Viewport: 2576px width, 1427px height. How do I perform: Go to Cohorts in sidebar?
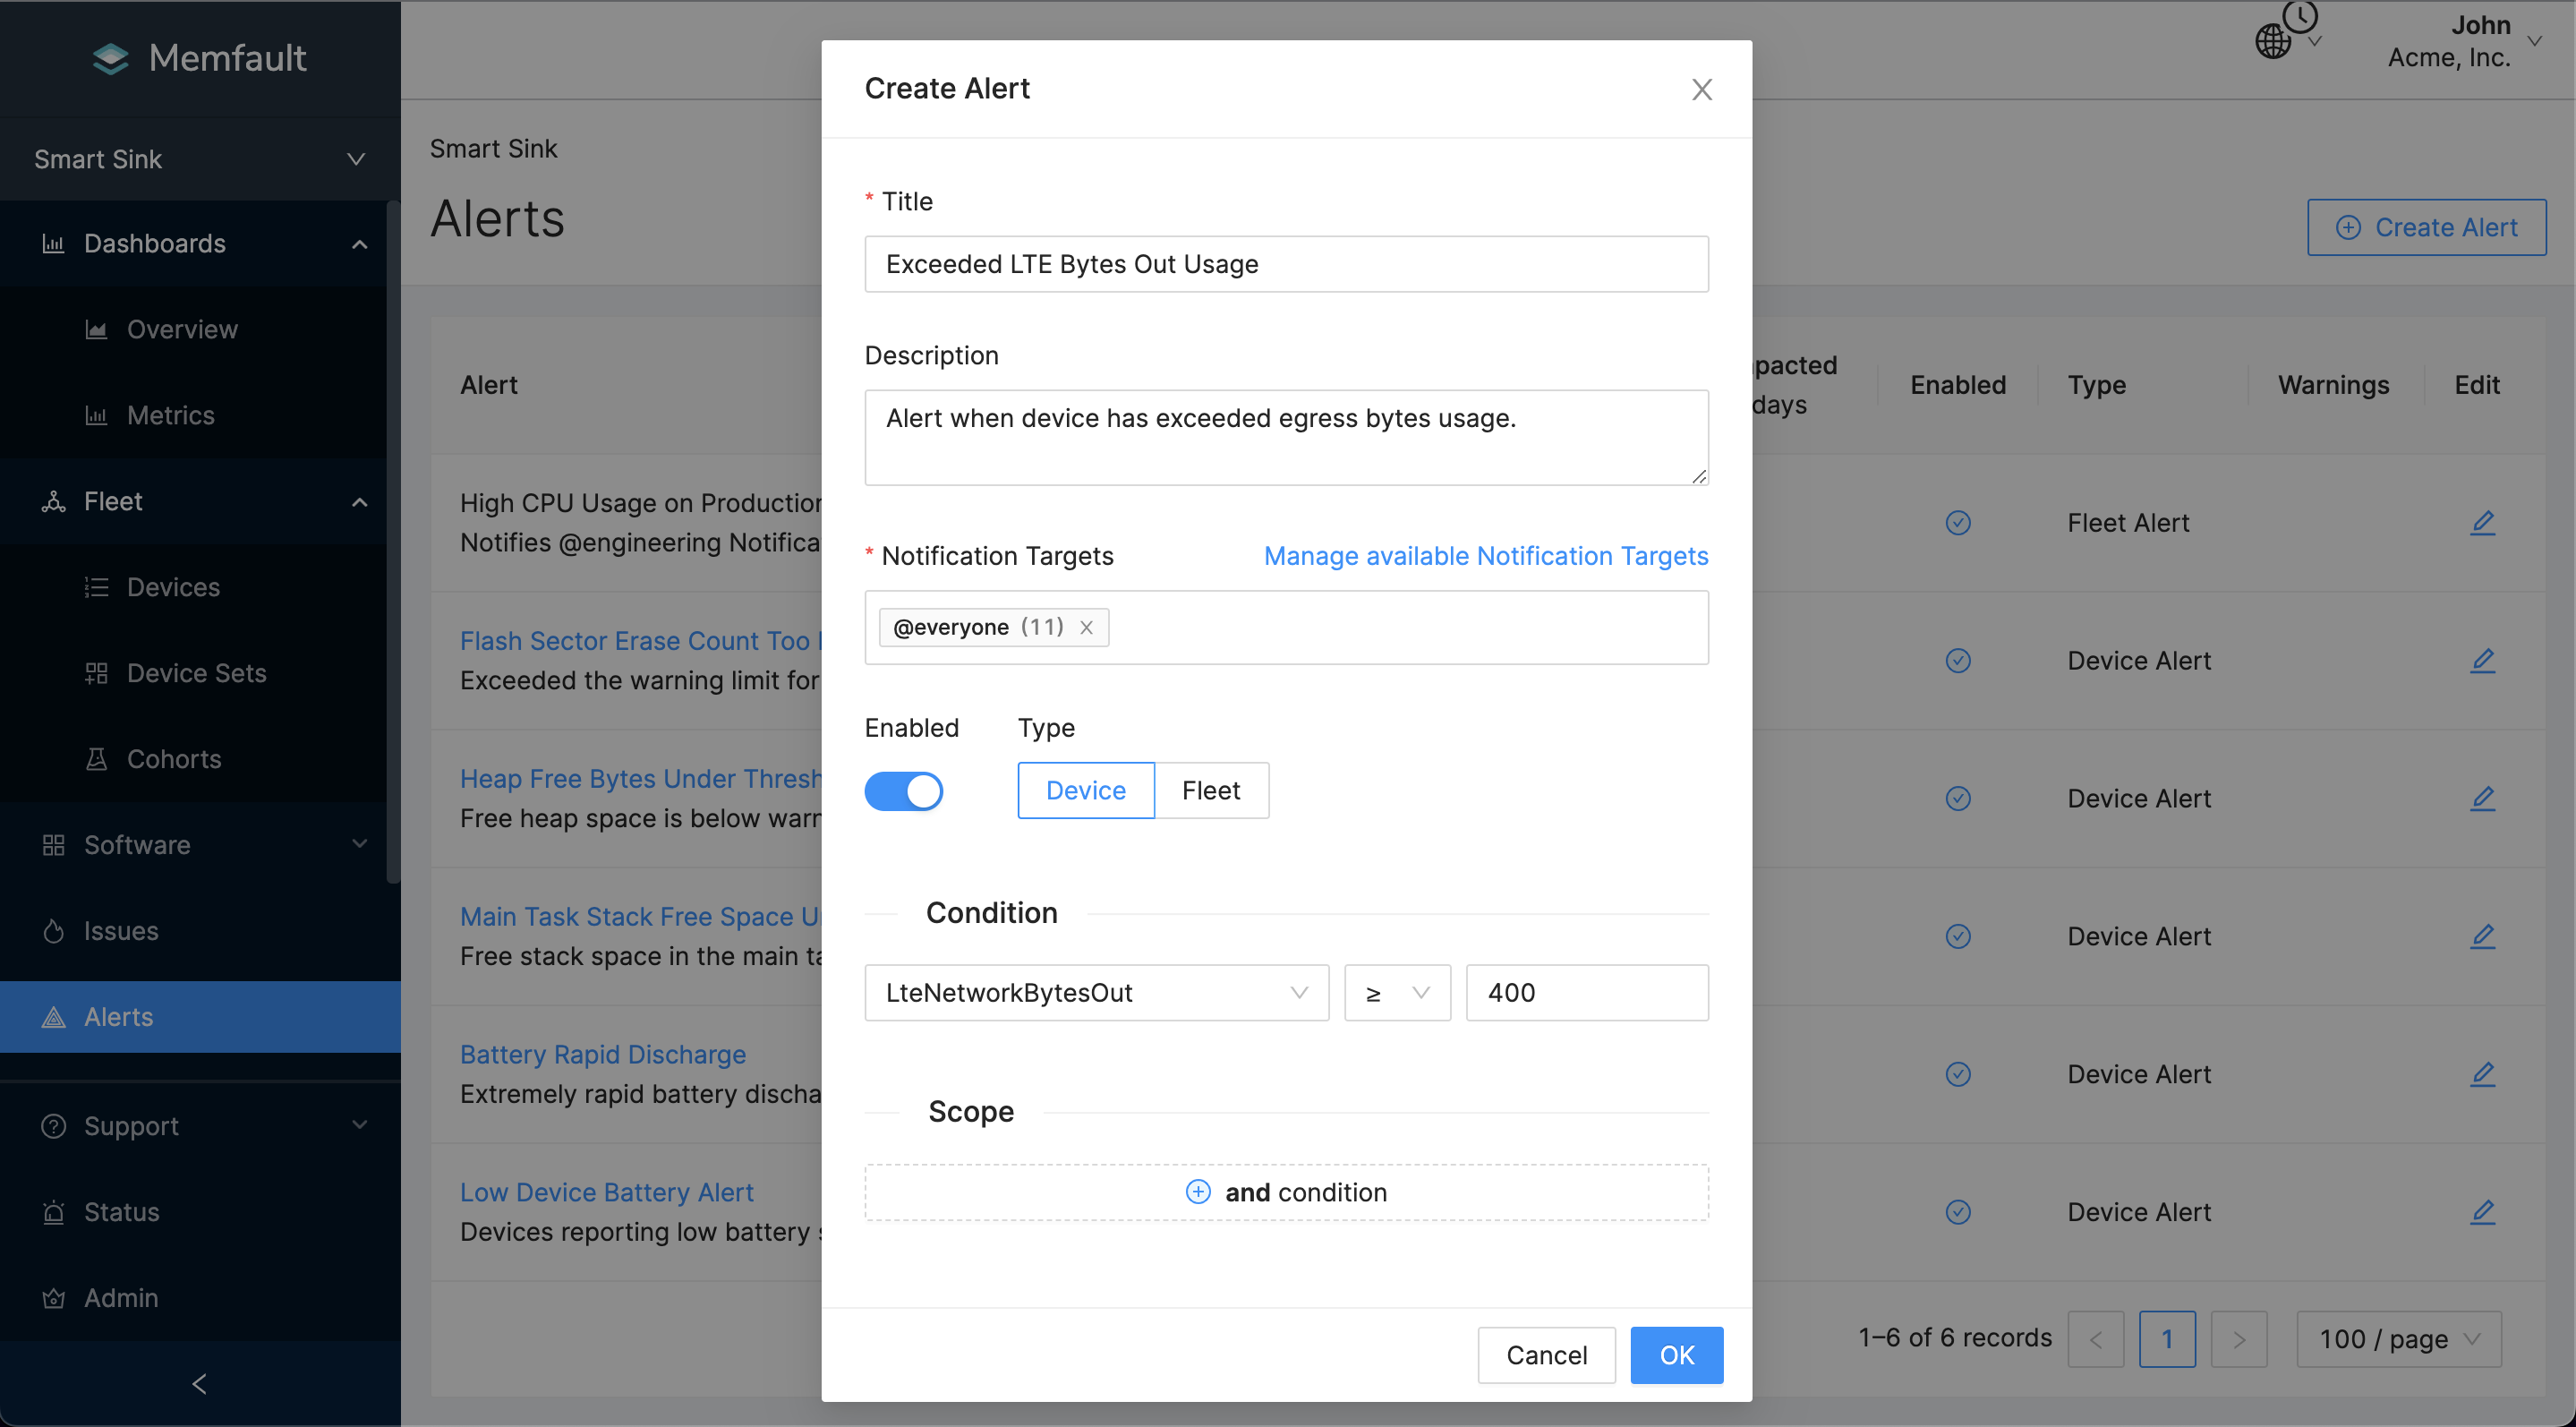174,759
